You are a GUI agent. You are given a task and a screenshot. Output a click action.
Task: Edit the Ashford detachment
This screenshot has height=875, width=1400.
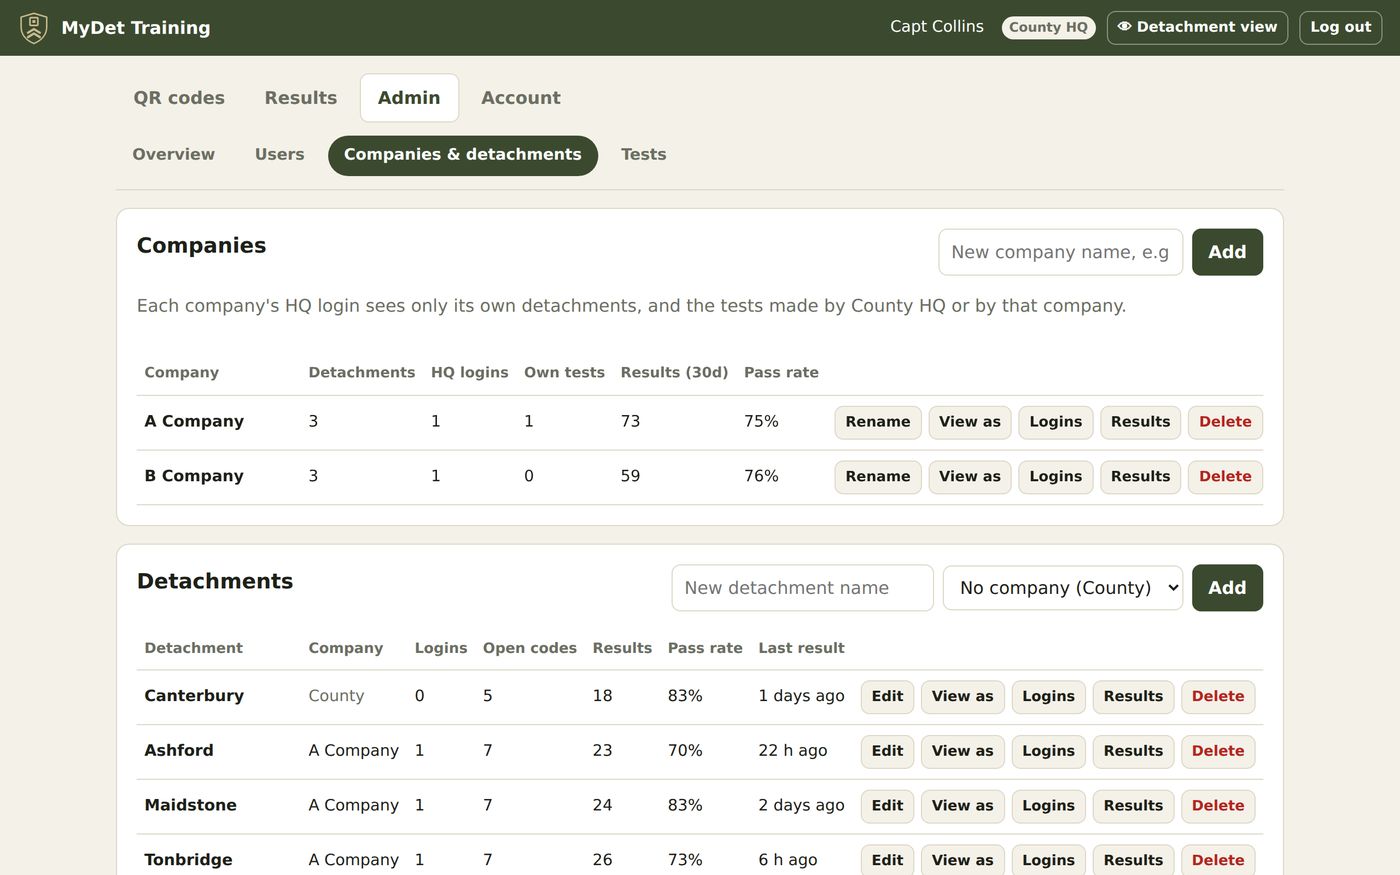pos(887,751)
